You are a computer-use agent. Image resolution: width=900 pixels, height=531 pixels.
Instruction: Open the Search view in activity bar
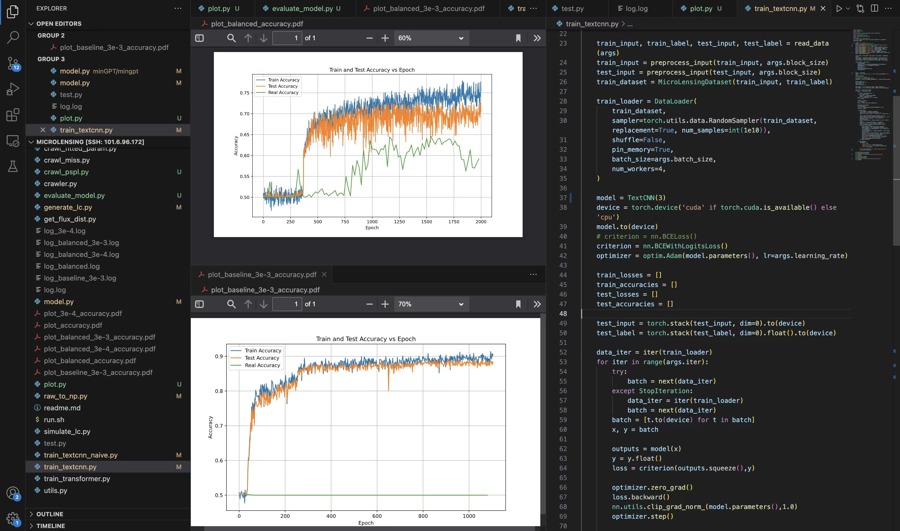(x=13, y=37)
